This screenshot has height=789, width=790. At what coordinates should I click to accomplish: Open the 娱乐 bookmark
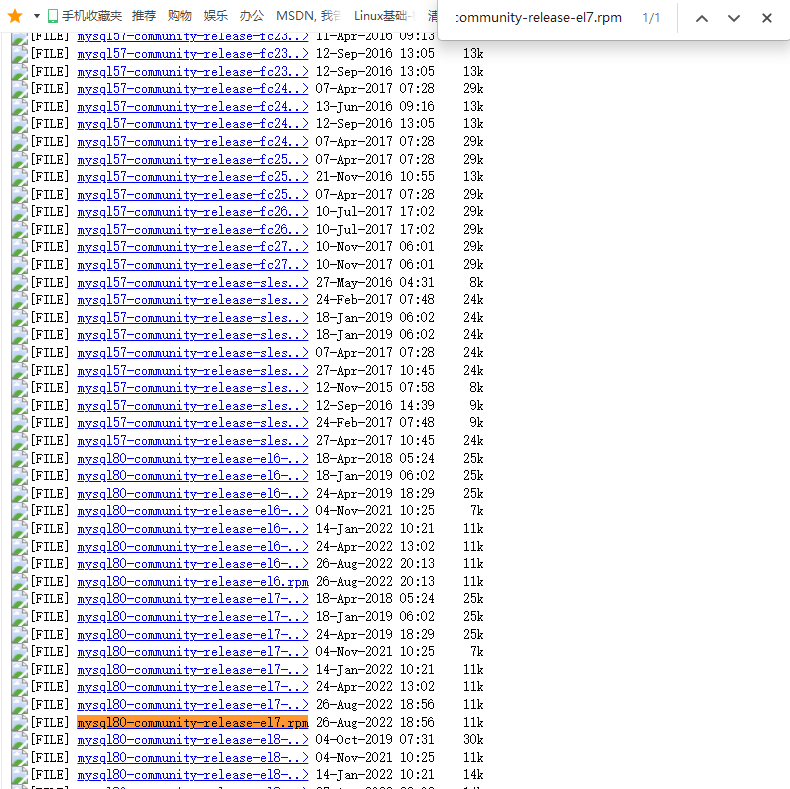[x=216, y=16]
